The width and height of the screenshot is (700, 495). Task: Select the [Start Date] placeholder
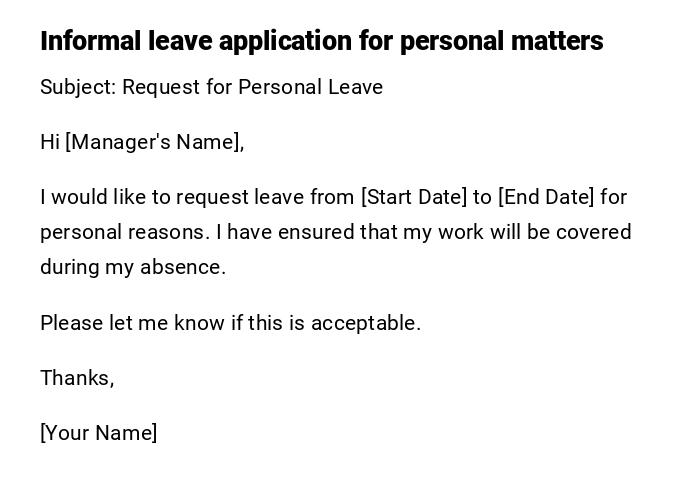pyautogui.click(x=413, y=197)
